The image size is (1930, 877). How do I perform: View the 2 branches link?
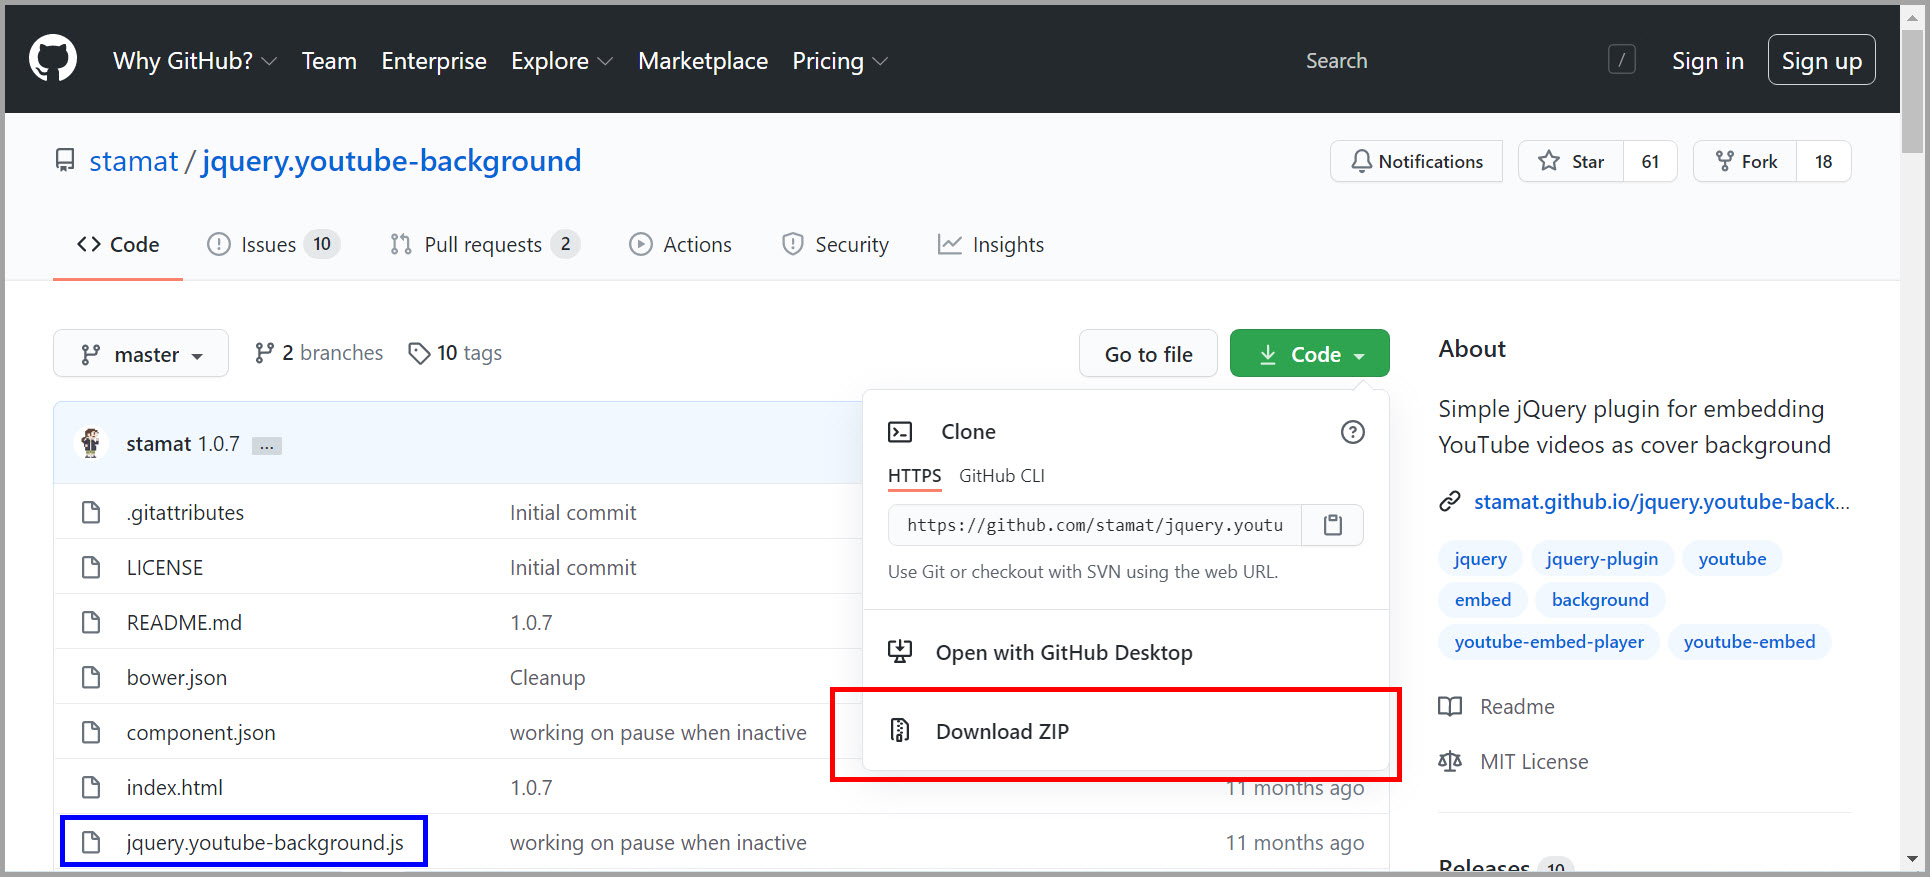point(319,353)
